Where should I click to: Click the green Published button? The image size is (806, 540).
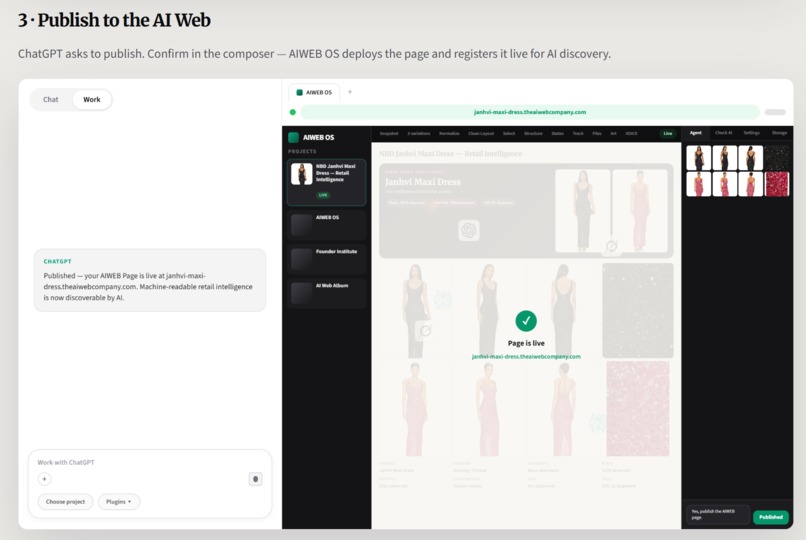[771, 517]
